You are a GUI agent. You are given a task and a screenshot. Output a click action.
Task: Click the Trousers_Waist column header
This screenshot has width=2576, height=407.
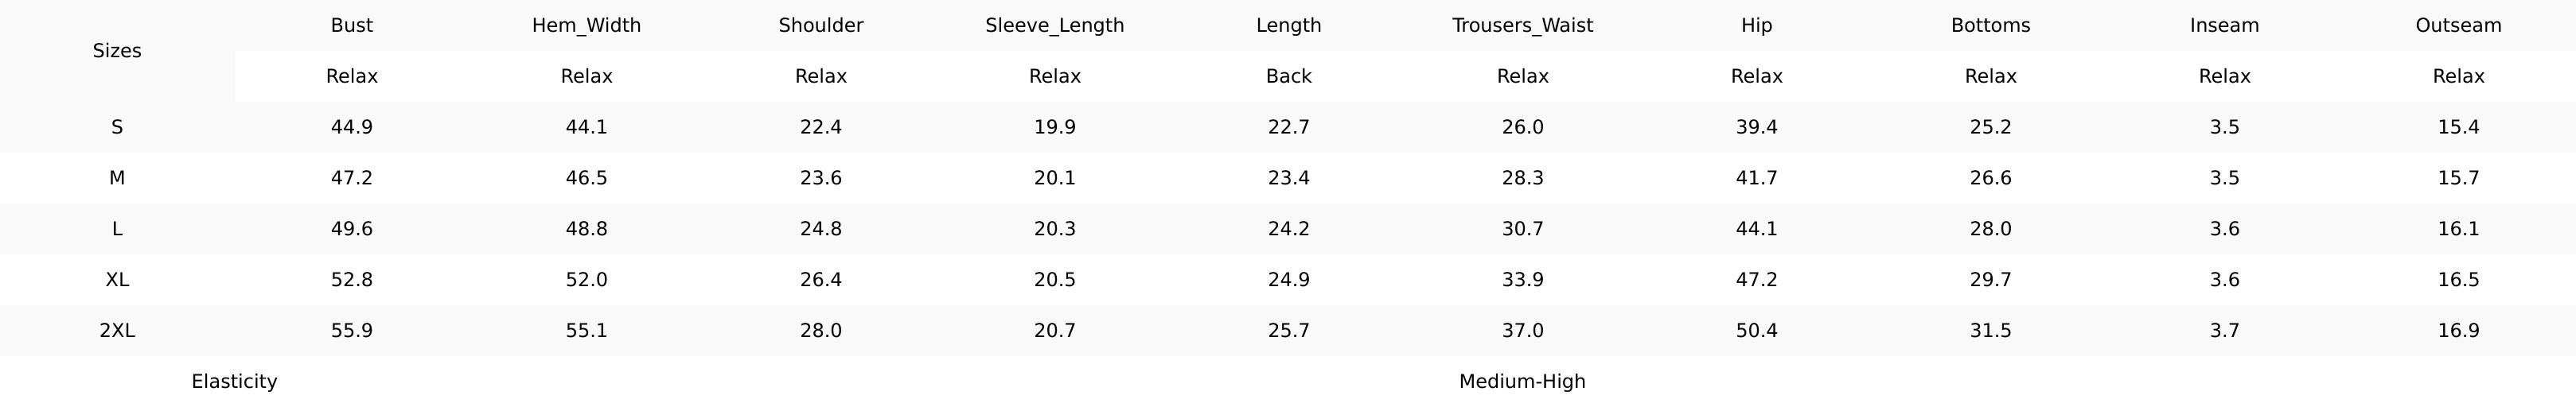pyautogui.click(x=1522, y=26)
